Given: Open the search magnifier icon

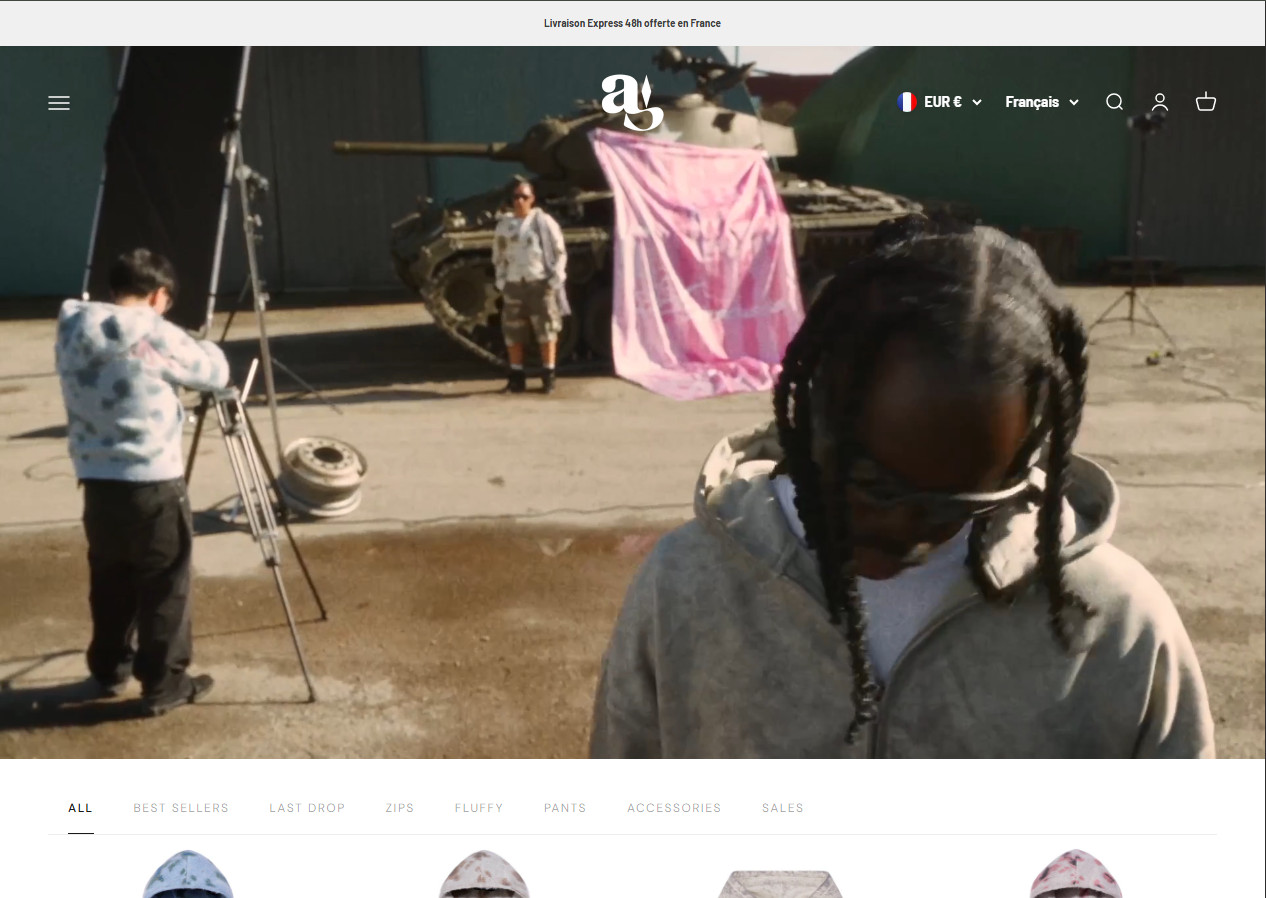Looking at the screenshot, I should (x=1114, y=102).
